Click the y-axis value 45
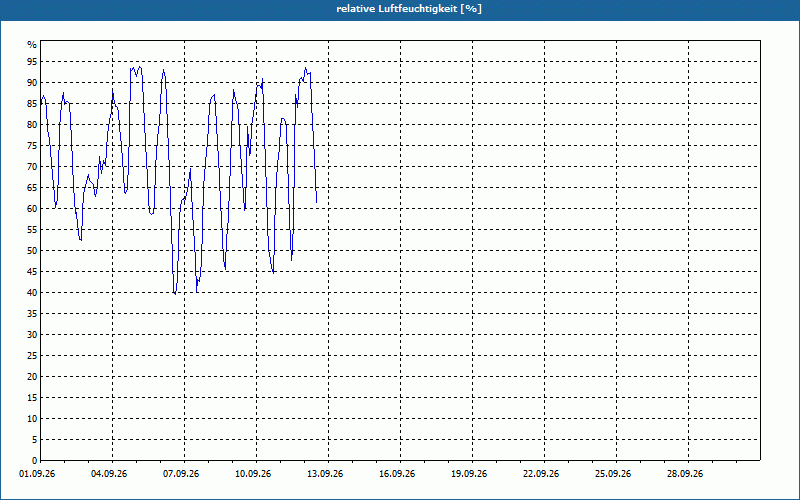This screenshot has height=500, width=800. (x=32, y=271)
